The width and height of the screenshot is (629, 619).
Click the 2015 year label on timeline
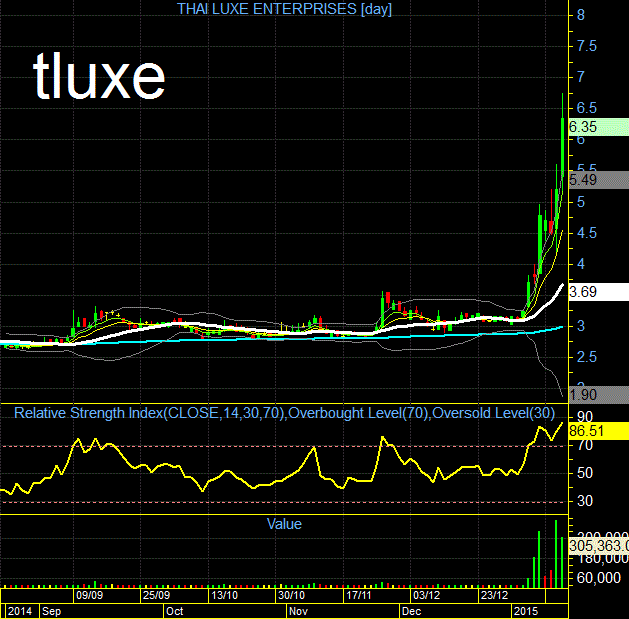pyautogui.click(x=526, y=611)
